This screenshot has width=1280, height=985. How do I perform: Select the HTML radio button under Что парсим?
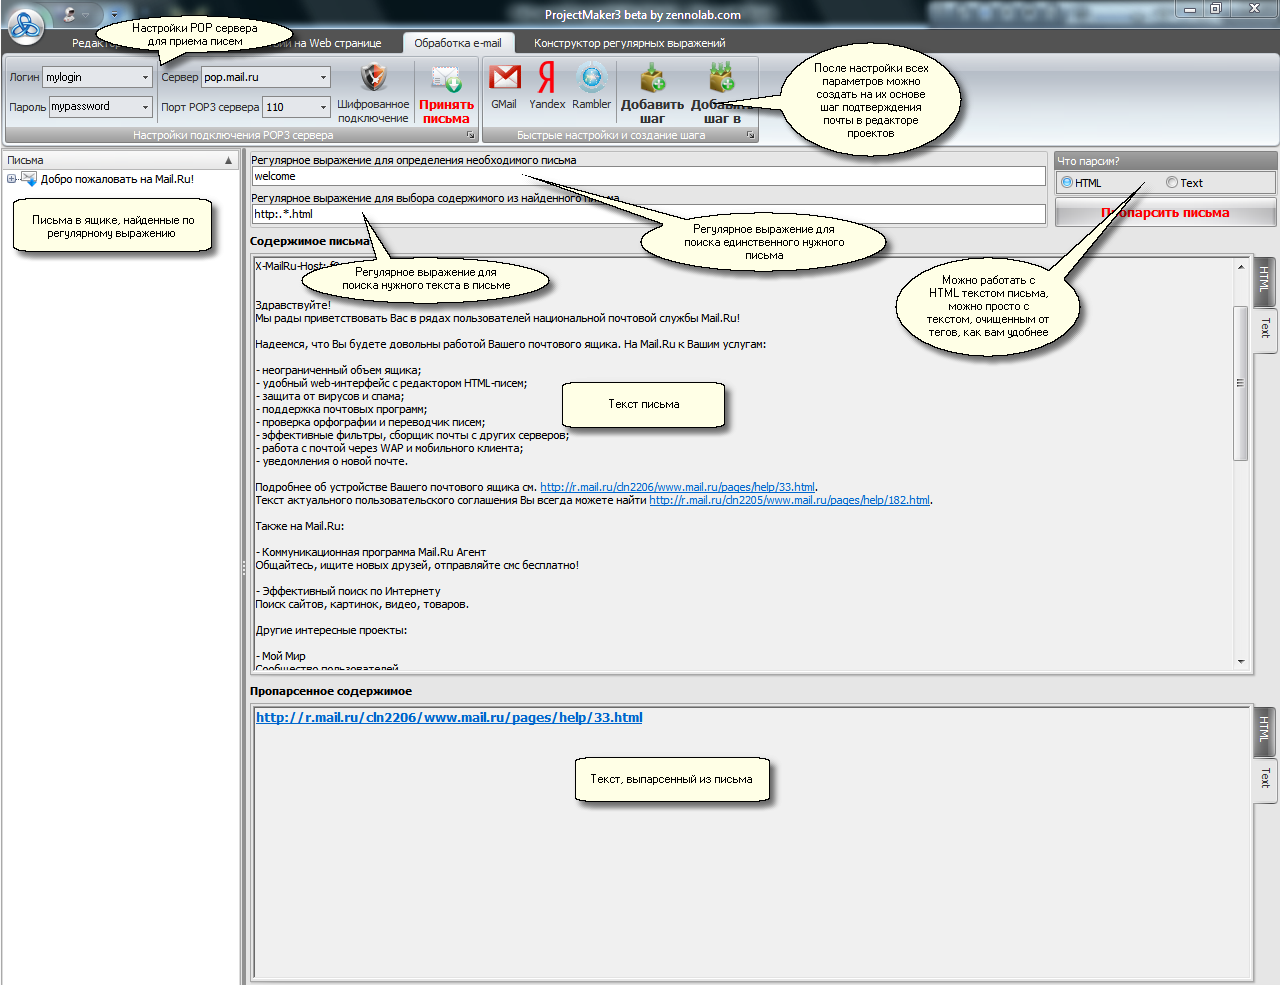tap(1067, 183)
